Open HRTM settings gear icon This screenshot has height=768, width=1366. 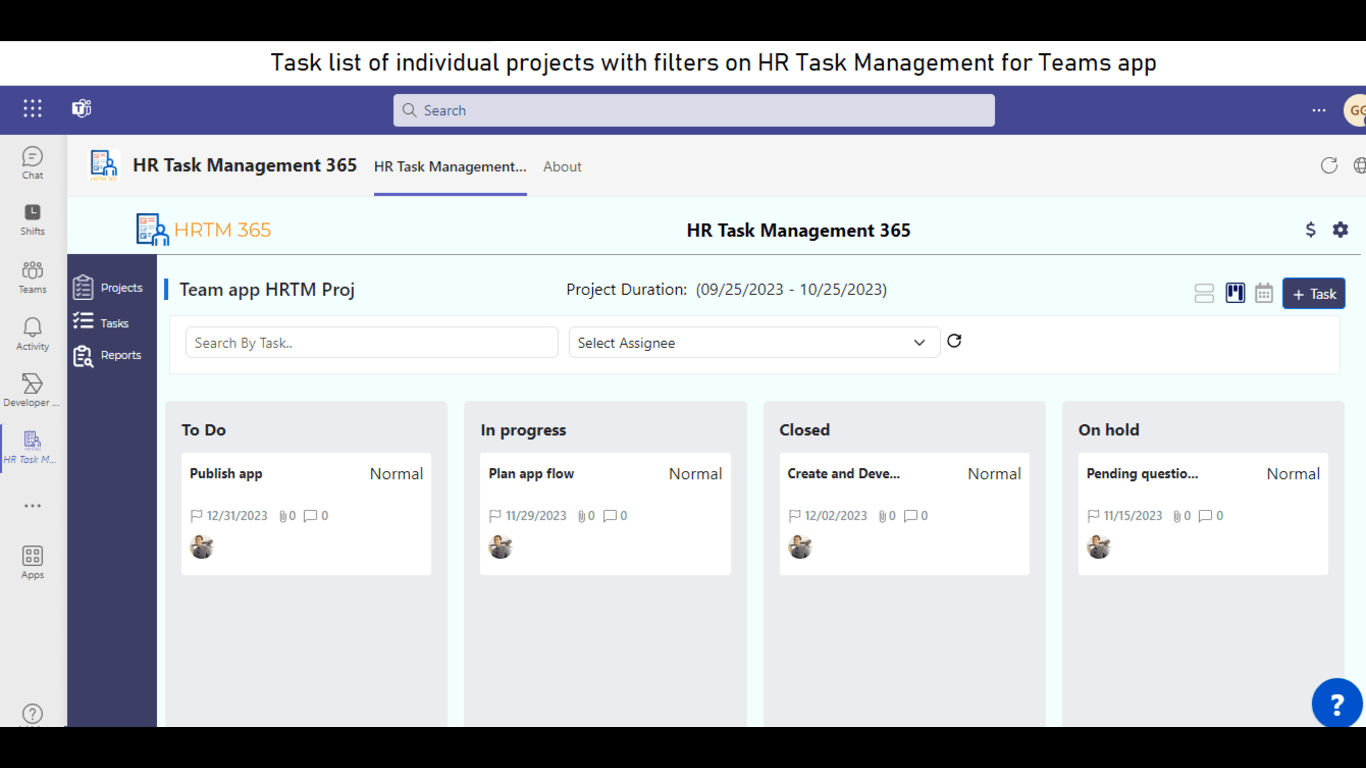(x=1340, y=230)
